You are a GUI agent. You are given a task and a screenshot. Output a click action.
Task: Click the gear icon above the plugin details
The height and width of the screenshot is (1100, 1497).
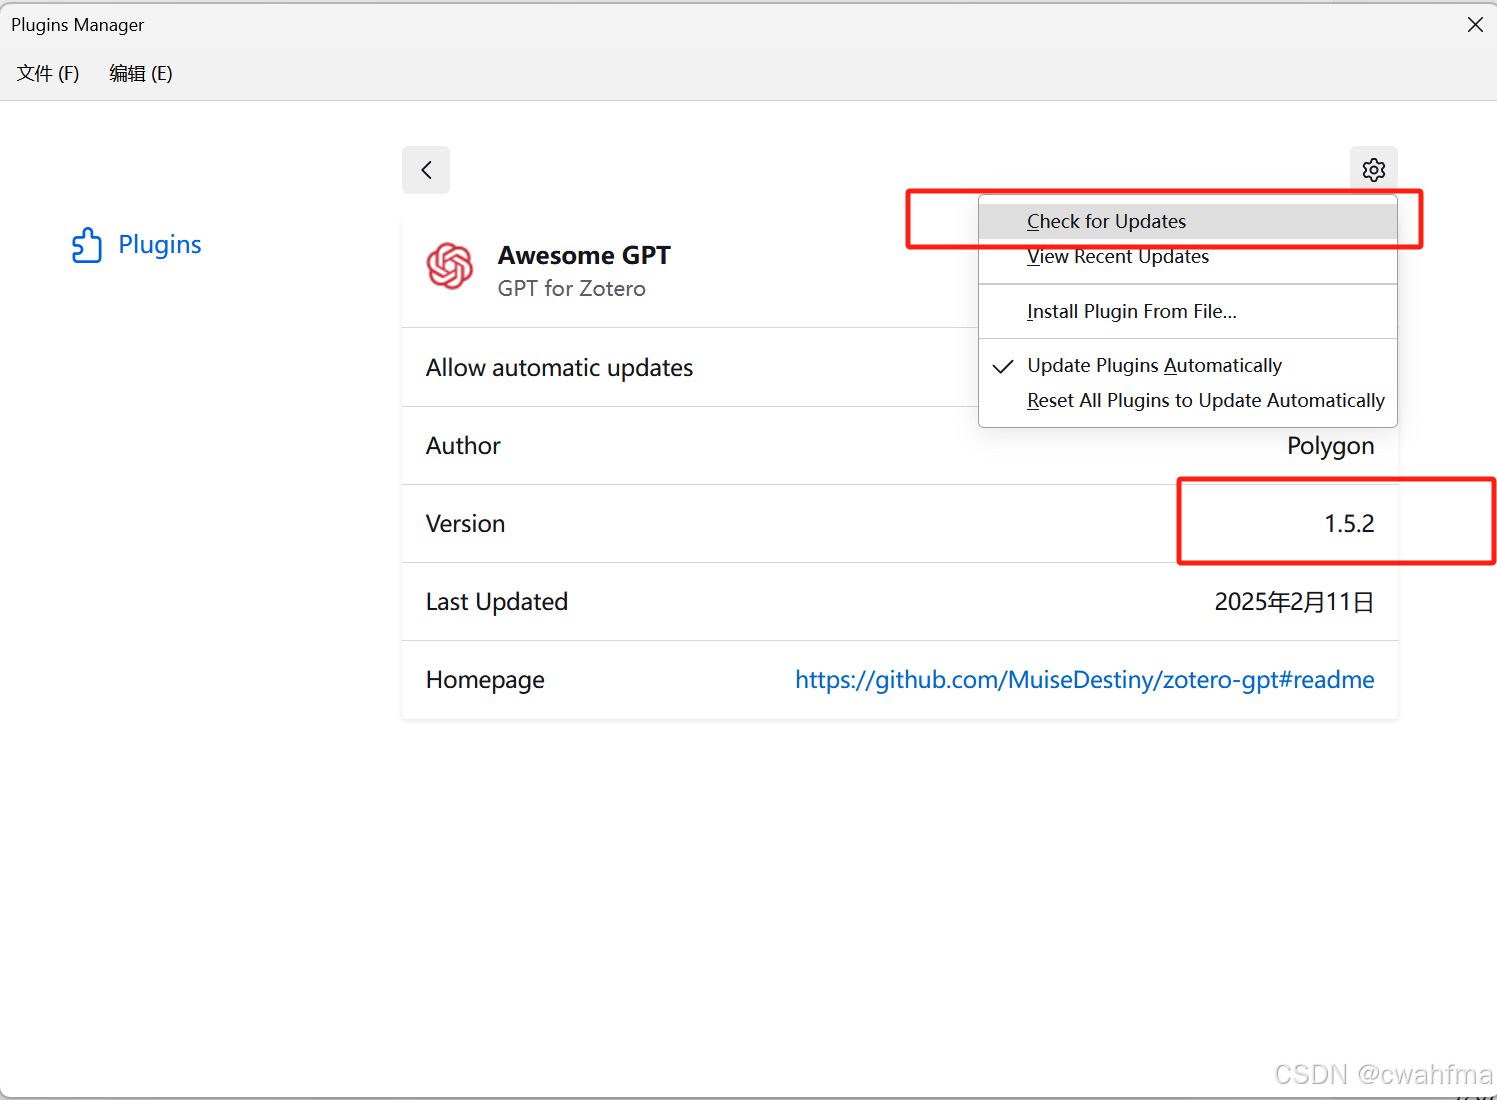1373,169
